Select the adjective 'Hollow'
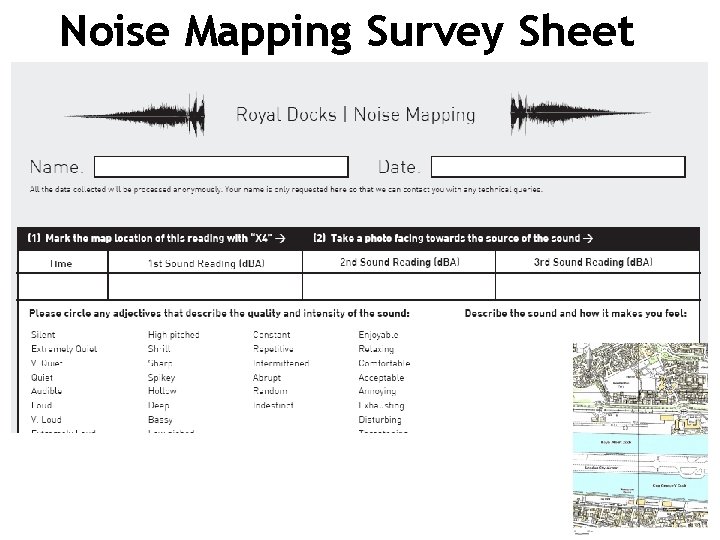The image size is (720, 540). click(x=162, y=391)
